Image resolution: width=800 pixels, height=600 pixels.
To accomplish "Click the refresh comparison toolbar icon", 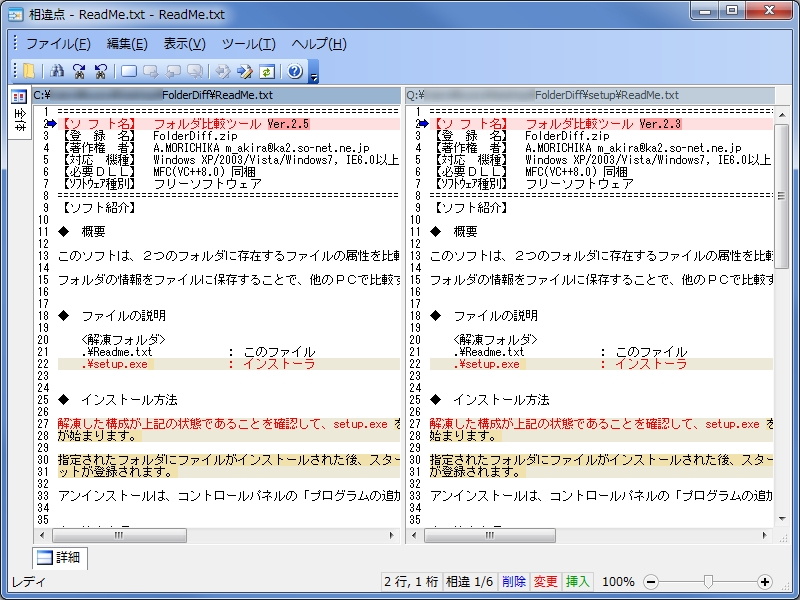I will pyautogui.click(x=266, y=70).
